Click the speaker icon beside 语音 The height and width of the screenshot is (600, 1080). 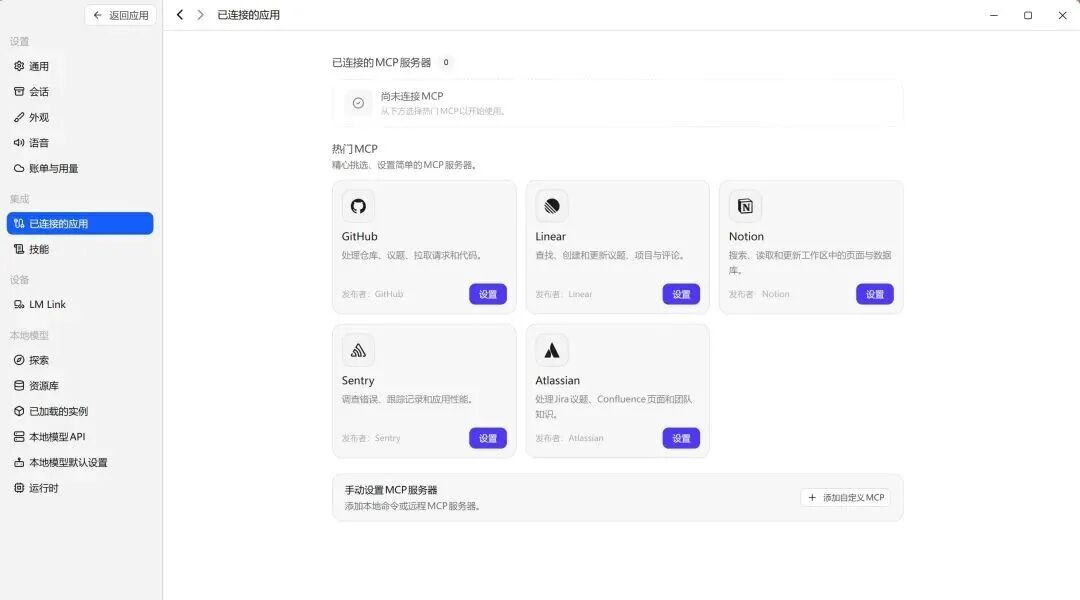[x=19, y=143]
